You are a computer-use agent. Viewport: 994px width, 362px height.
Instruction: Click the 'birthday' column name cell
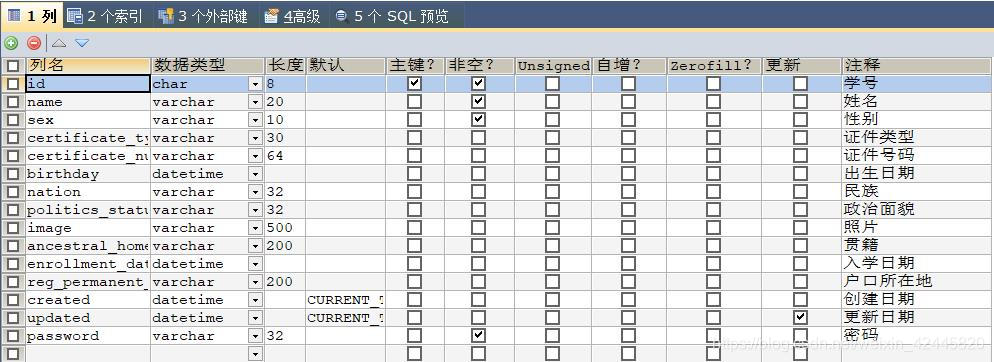click(87, 174)
